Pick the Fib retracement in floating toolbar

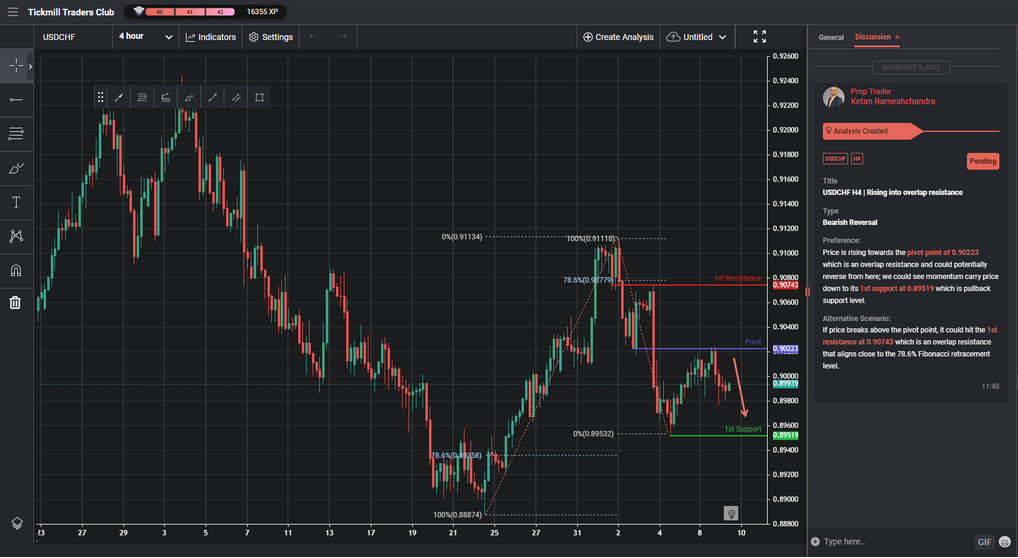(x=142, y=97)
